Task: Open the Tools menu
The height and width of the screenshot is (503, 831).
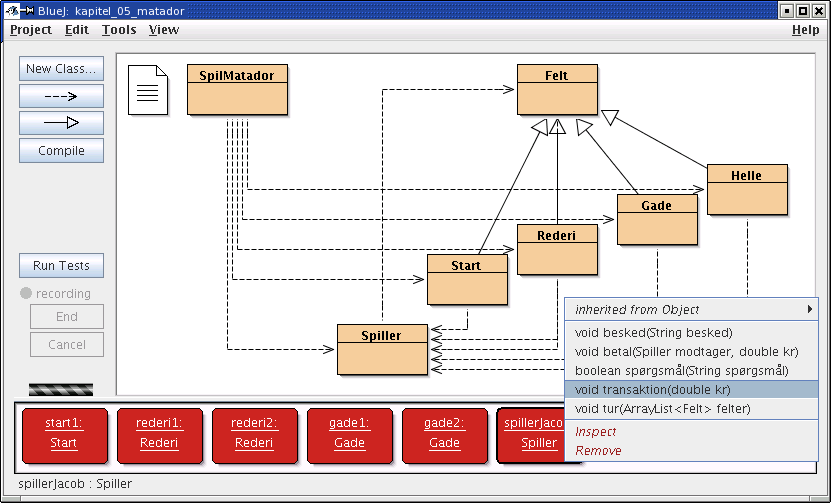Action: 119,30
